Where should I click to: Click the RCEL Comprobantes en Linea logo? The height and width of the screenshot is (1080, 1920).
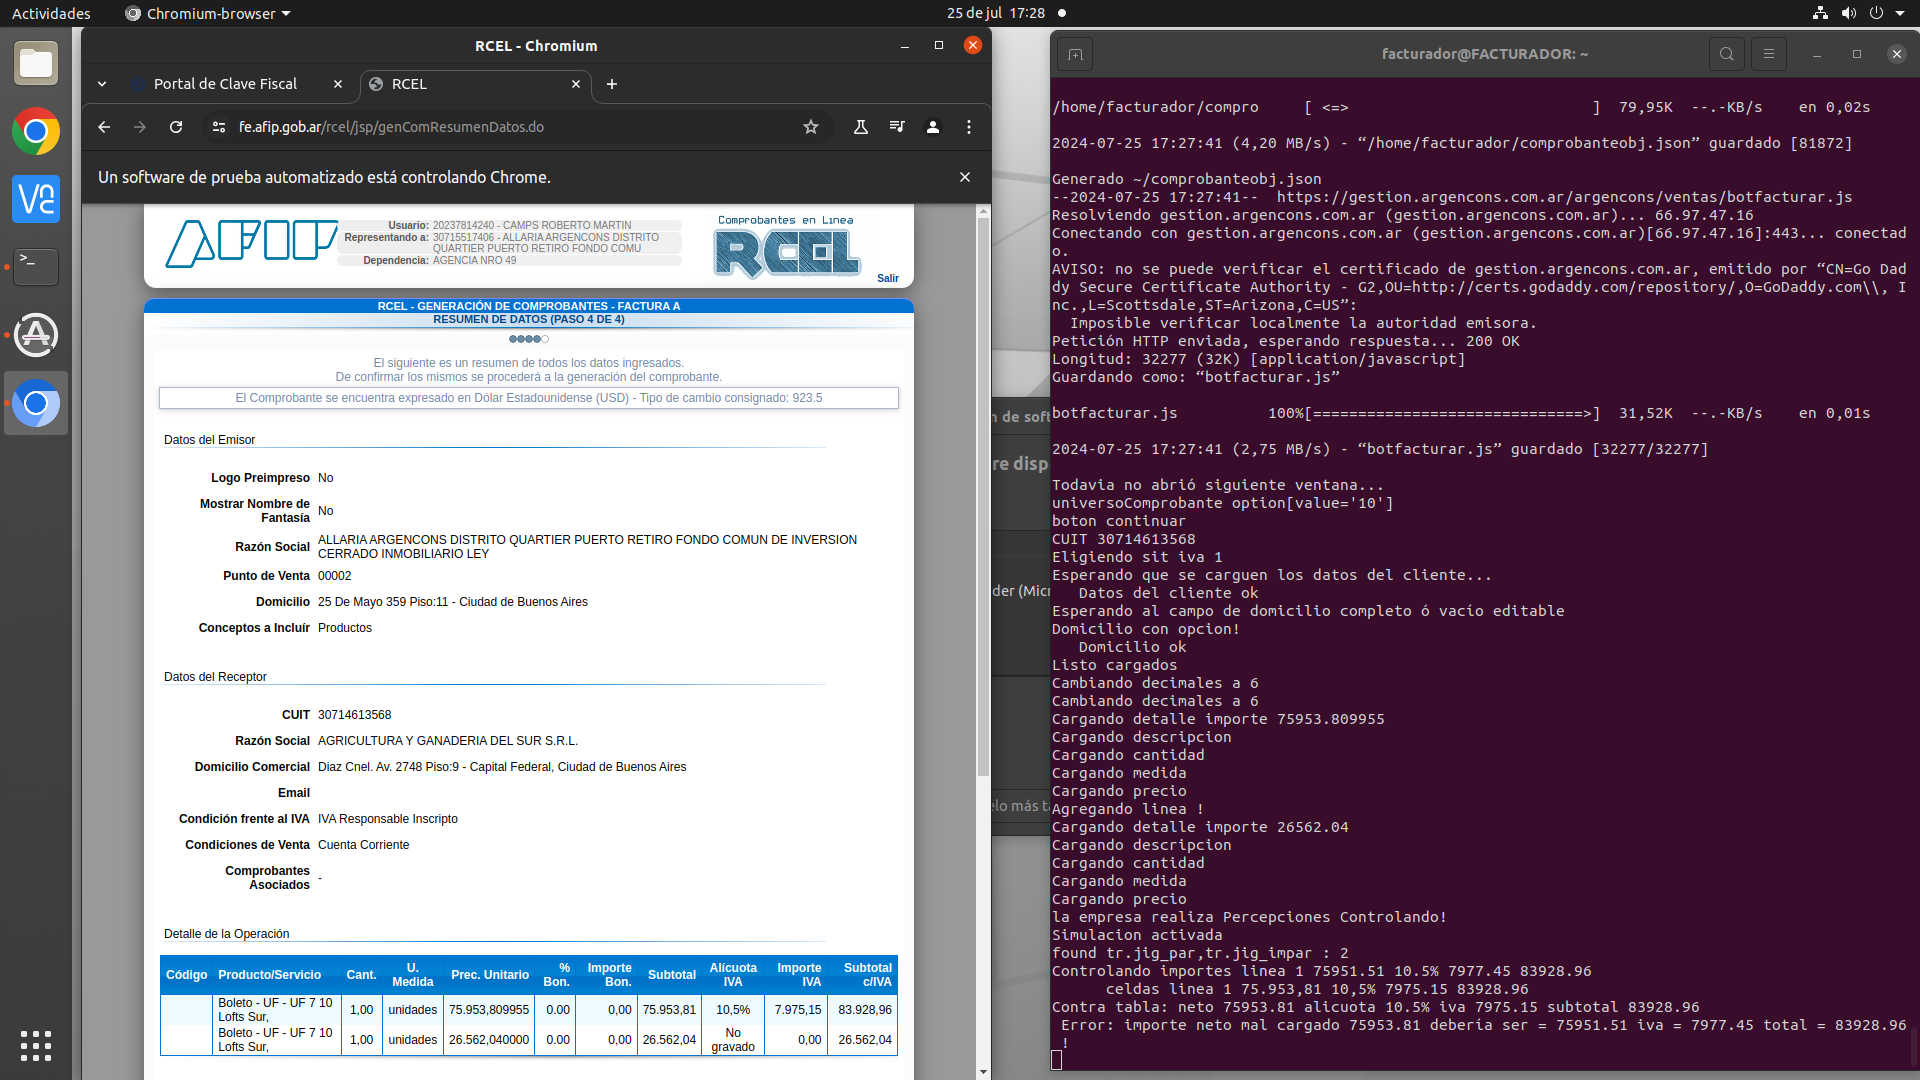click(x=787, y=247)
